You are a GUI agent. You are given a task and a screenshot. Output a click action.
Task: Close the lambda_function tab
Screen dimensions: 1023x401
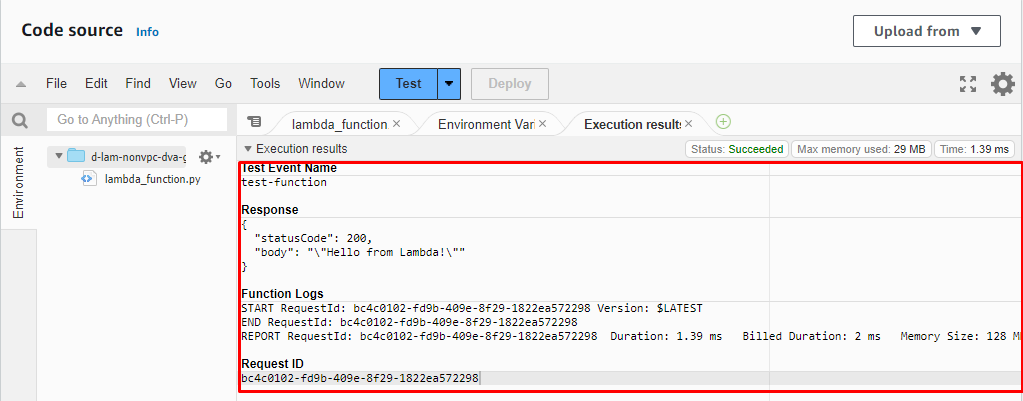tap(396, 124)
